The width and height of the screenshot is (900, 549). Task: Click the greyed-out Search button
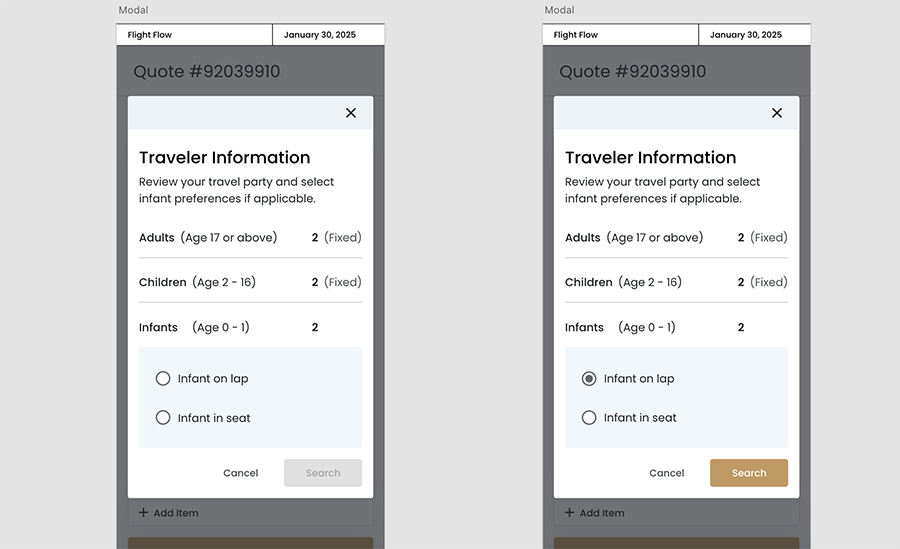323,473
